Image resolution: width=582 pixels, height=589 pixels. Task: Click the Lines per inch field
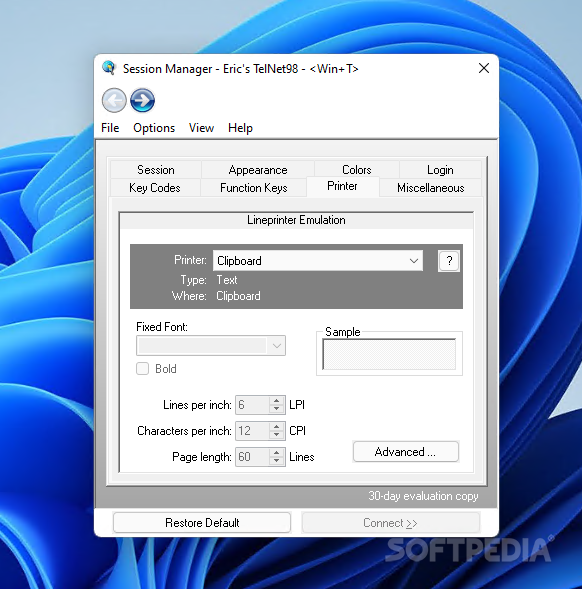tap(252, 405)
